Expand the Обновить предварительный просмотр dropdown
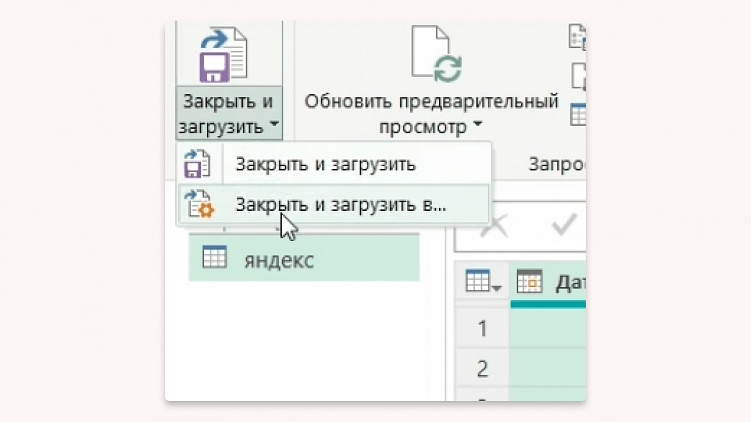751x422 pixels. point(478,125)
